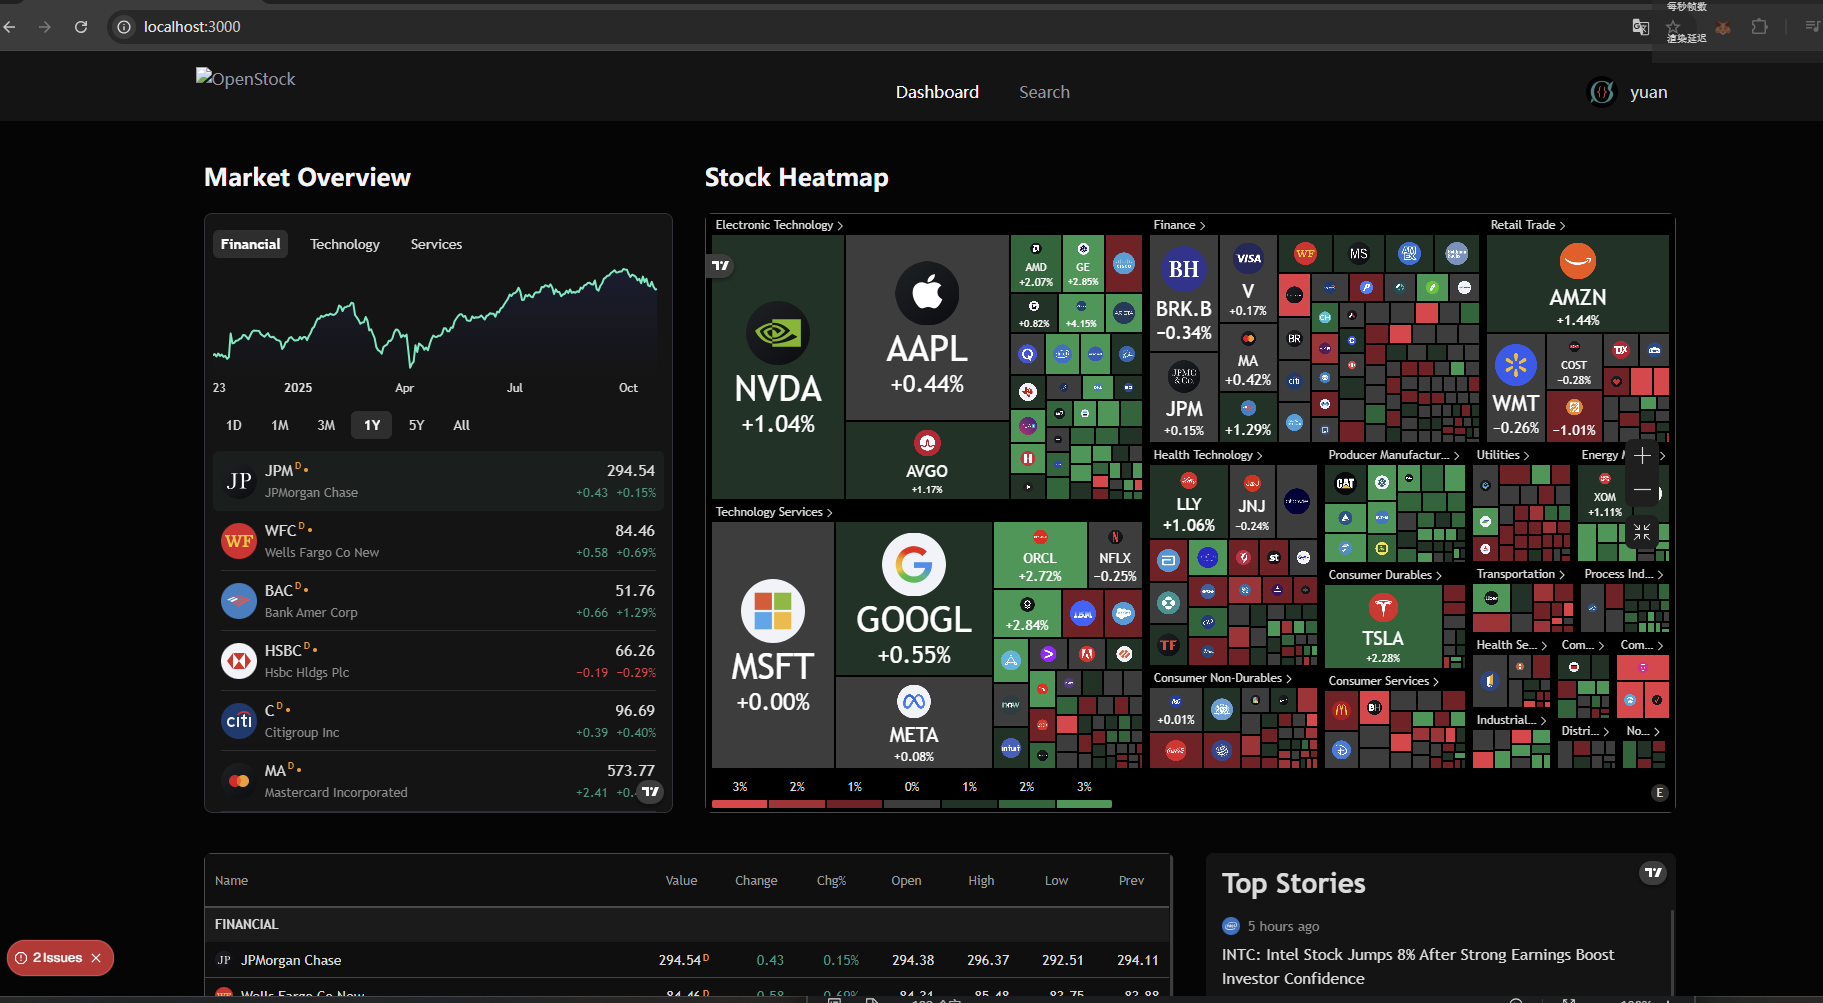Open the MSFT Microsoft tile
The height and width of the screenshot is (1003, 1823).
coord(773,645)
